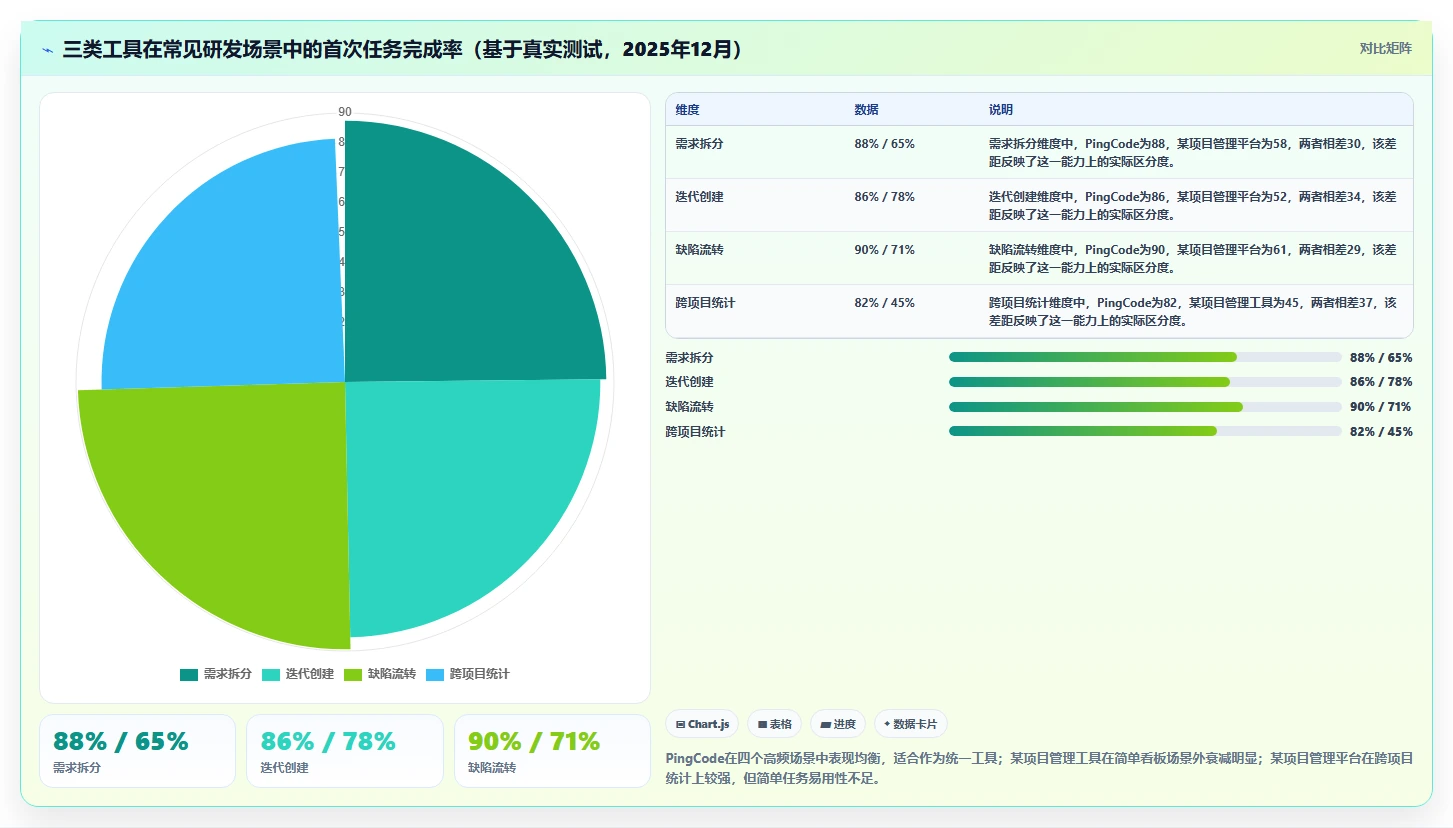Click the 数据 column header
Image resolution: width=1453 pixels, height=828 pixels.
click(x=866, y=110)
